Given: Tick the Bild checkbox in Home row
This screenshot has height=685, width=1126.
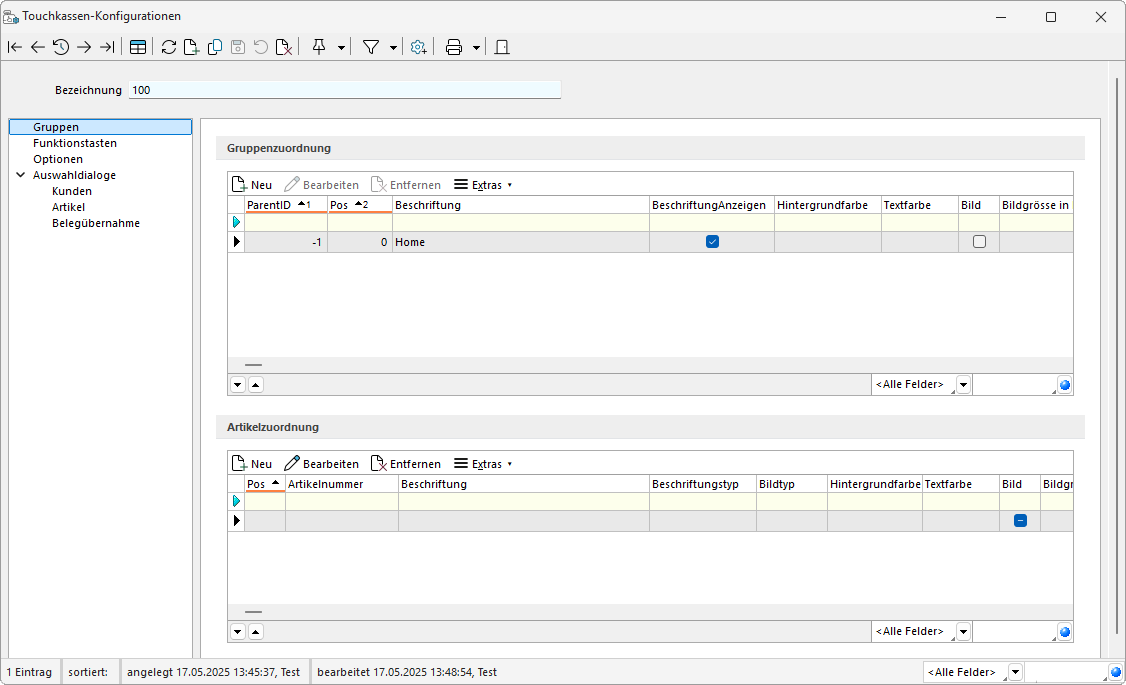Looking at the screenshot, I should pos(979,242).
